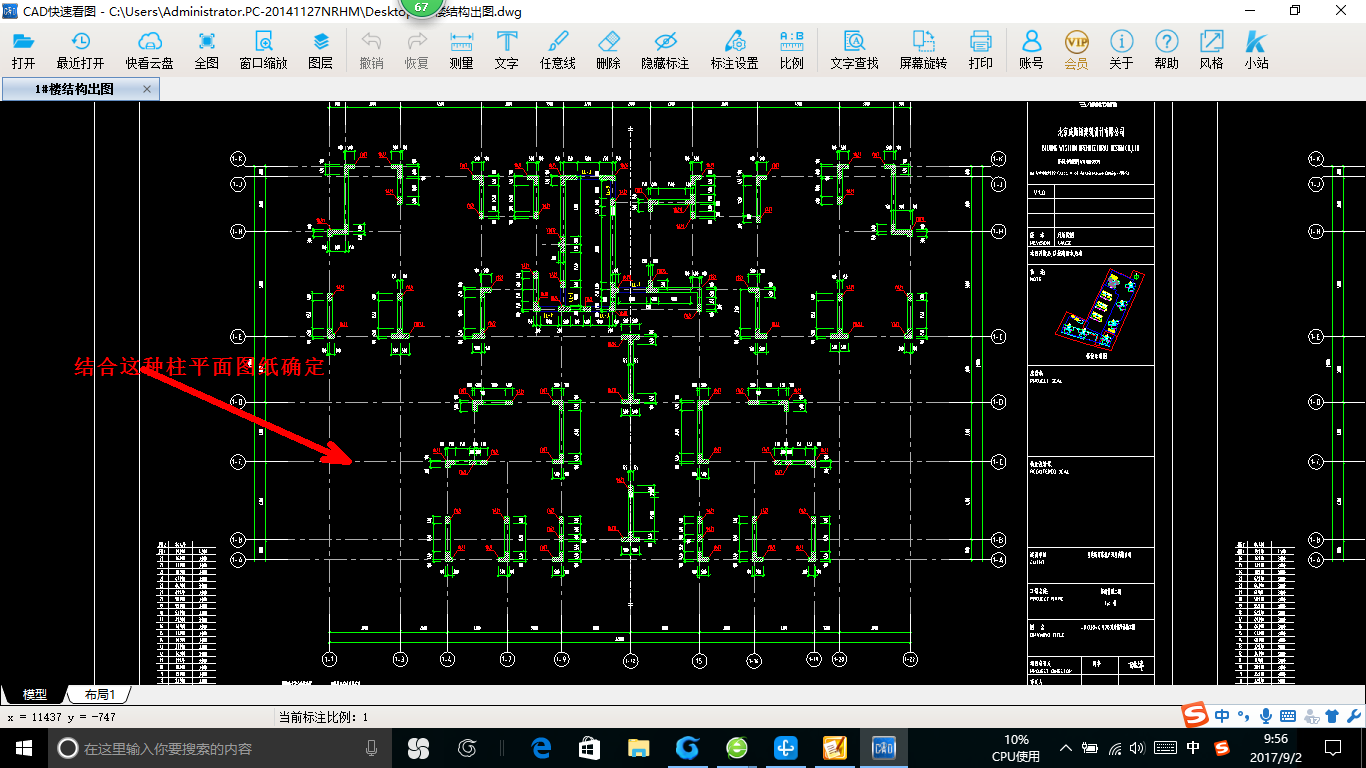Click the 10% CPU使用 indicator

tap(1016, 747)
